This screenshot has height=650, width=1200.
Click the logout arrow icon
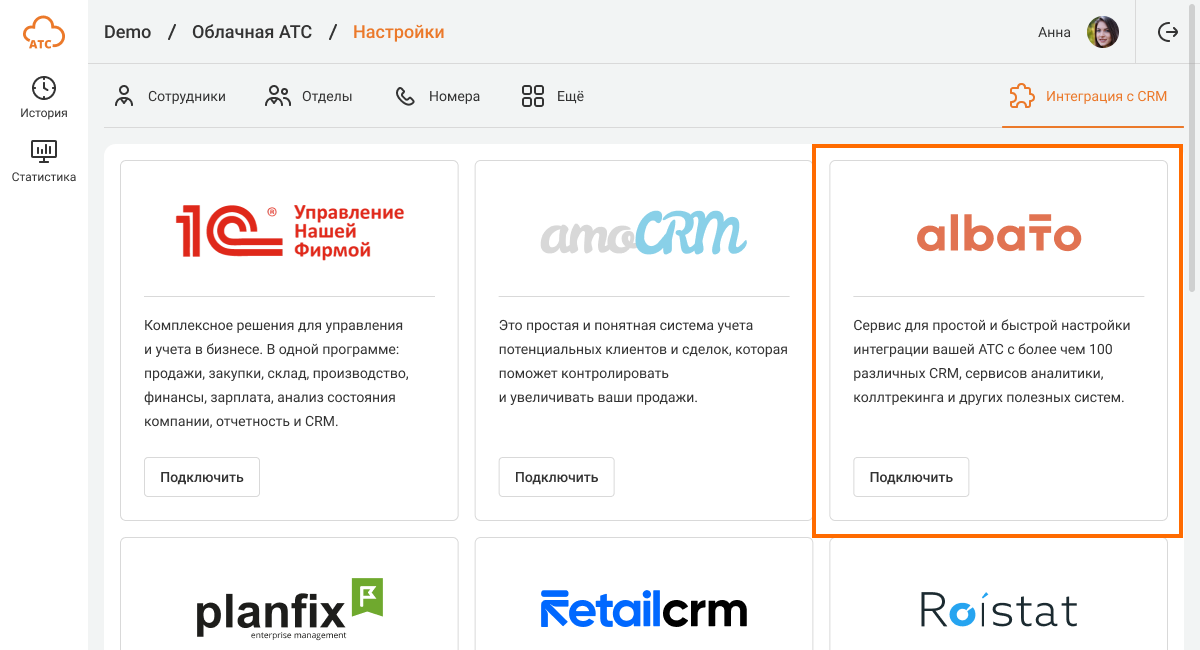click(x=1168, y=32)
